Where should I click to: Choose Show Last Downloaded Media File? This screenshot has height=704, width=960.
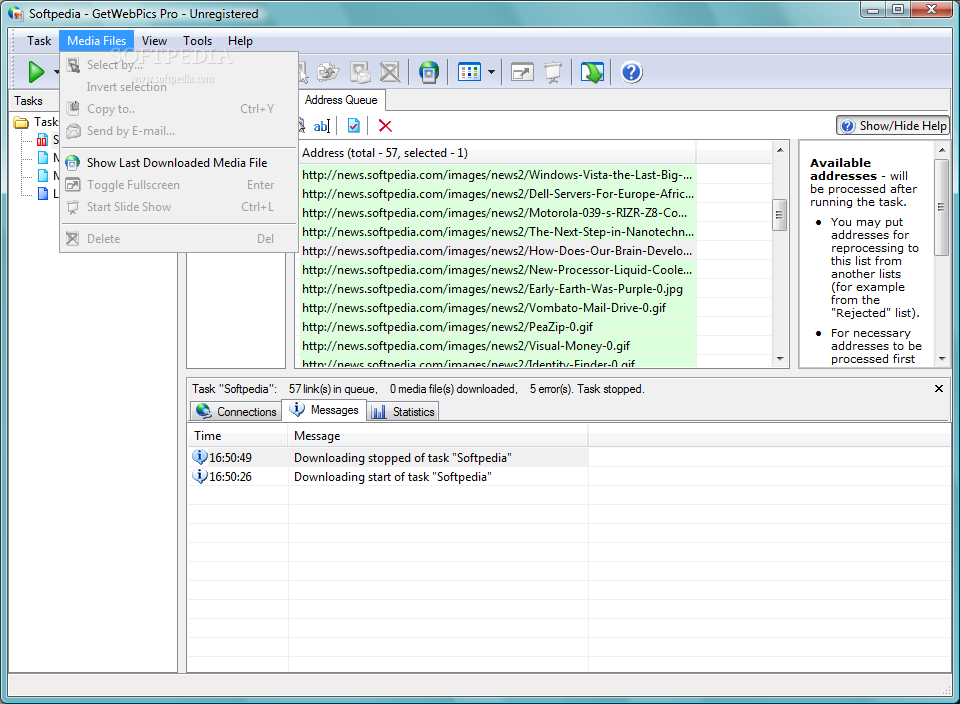(179, 163)
